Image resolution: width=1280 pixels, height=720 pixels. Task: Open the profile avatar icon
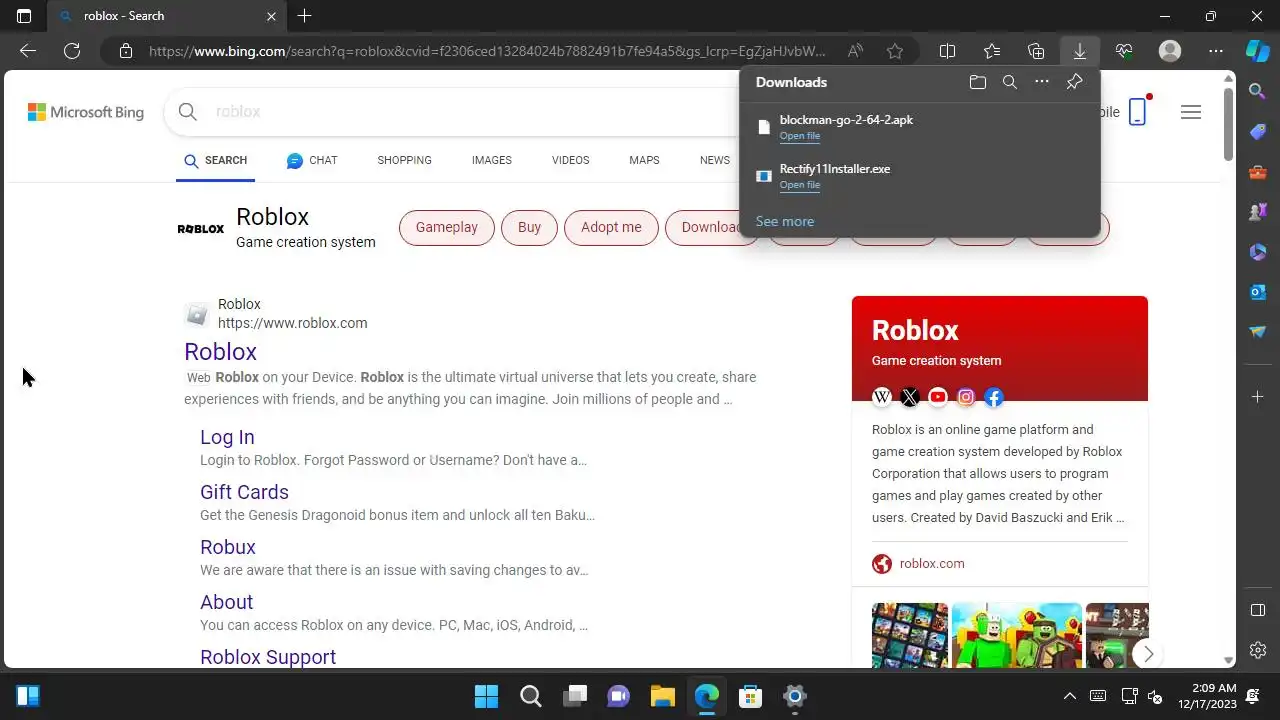click(1170, 51)
